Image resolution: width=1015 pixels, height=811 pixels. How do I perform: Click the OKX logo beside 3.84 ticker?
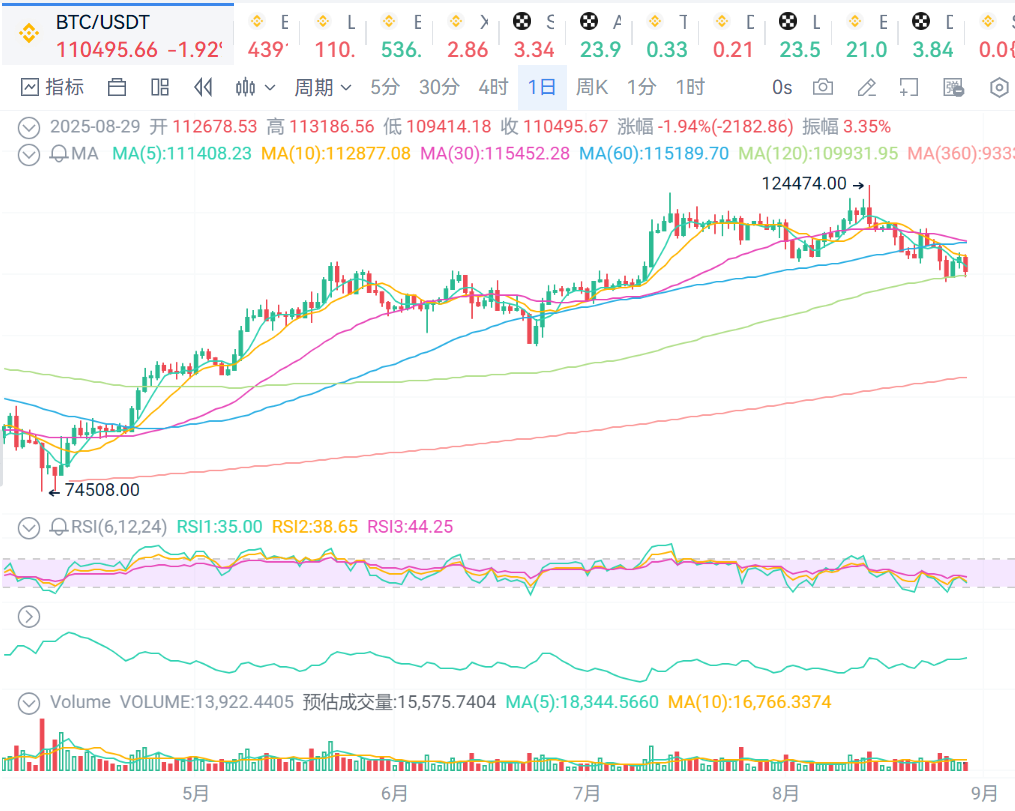point(920,21)
